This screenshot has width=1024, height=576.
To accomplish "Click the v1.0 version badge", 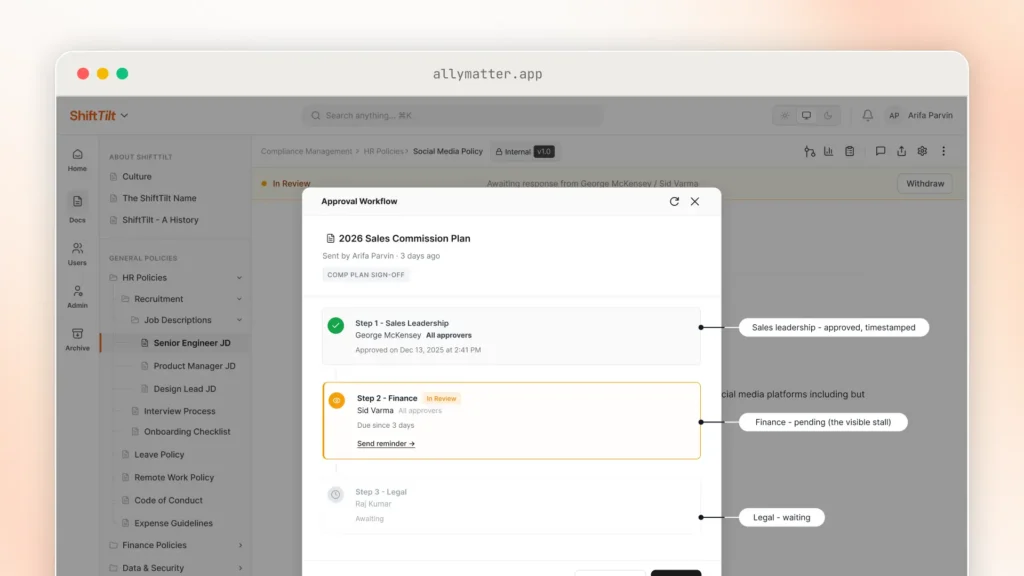I will point(544,152).
